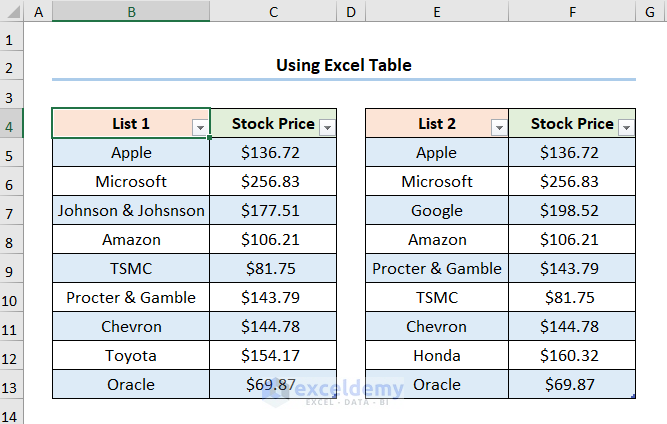
Task: Select column E header
Action: point(437,12)
